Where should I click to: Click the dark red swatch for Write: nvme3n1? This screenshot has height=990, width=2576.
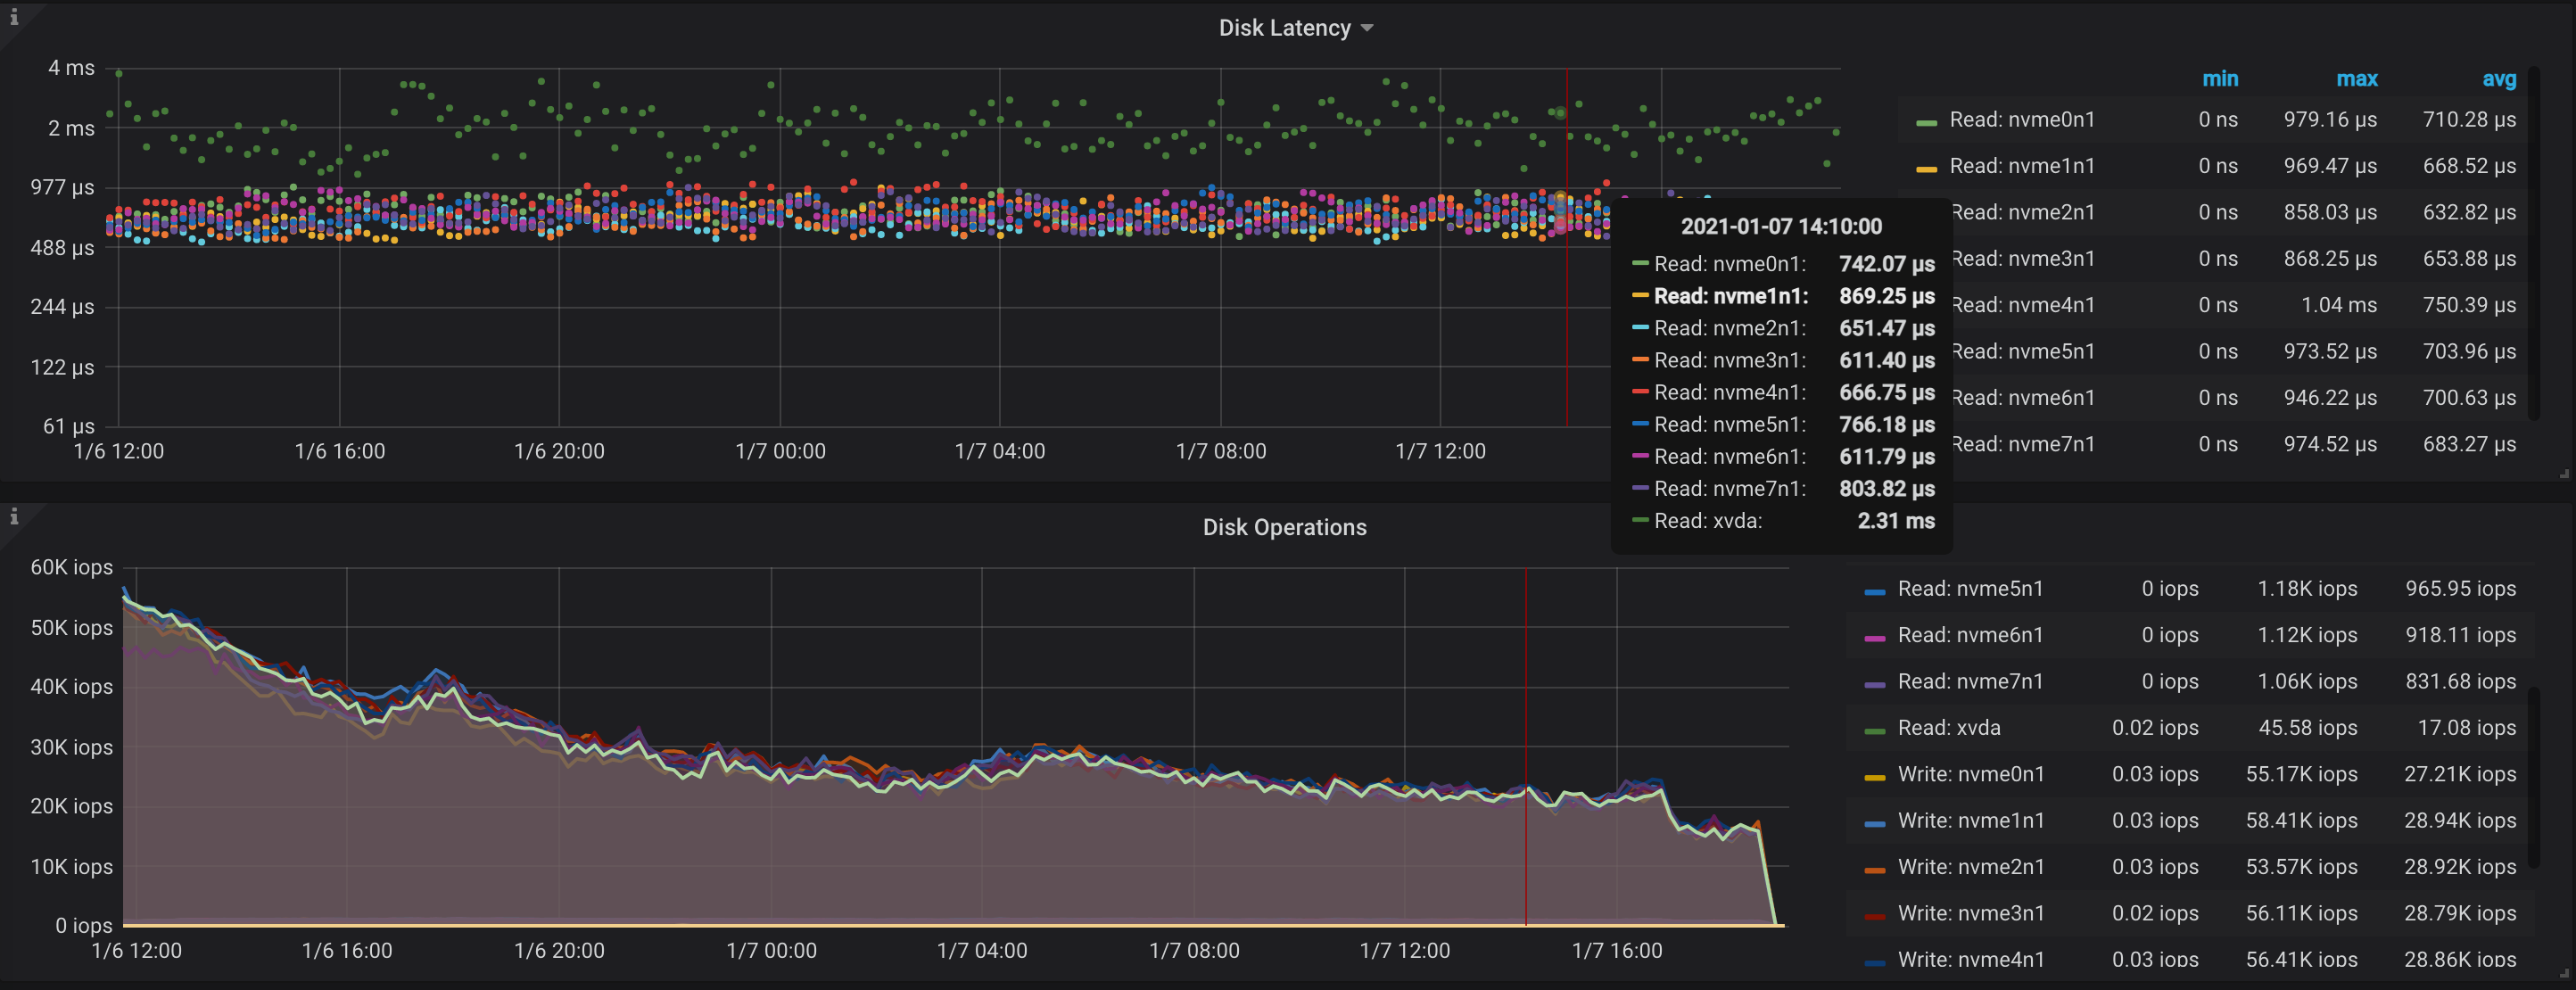click(1875, 916)
